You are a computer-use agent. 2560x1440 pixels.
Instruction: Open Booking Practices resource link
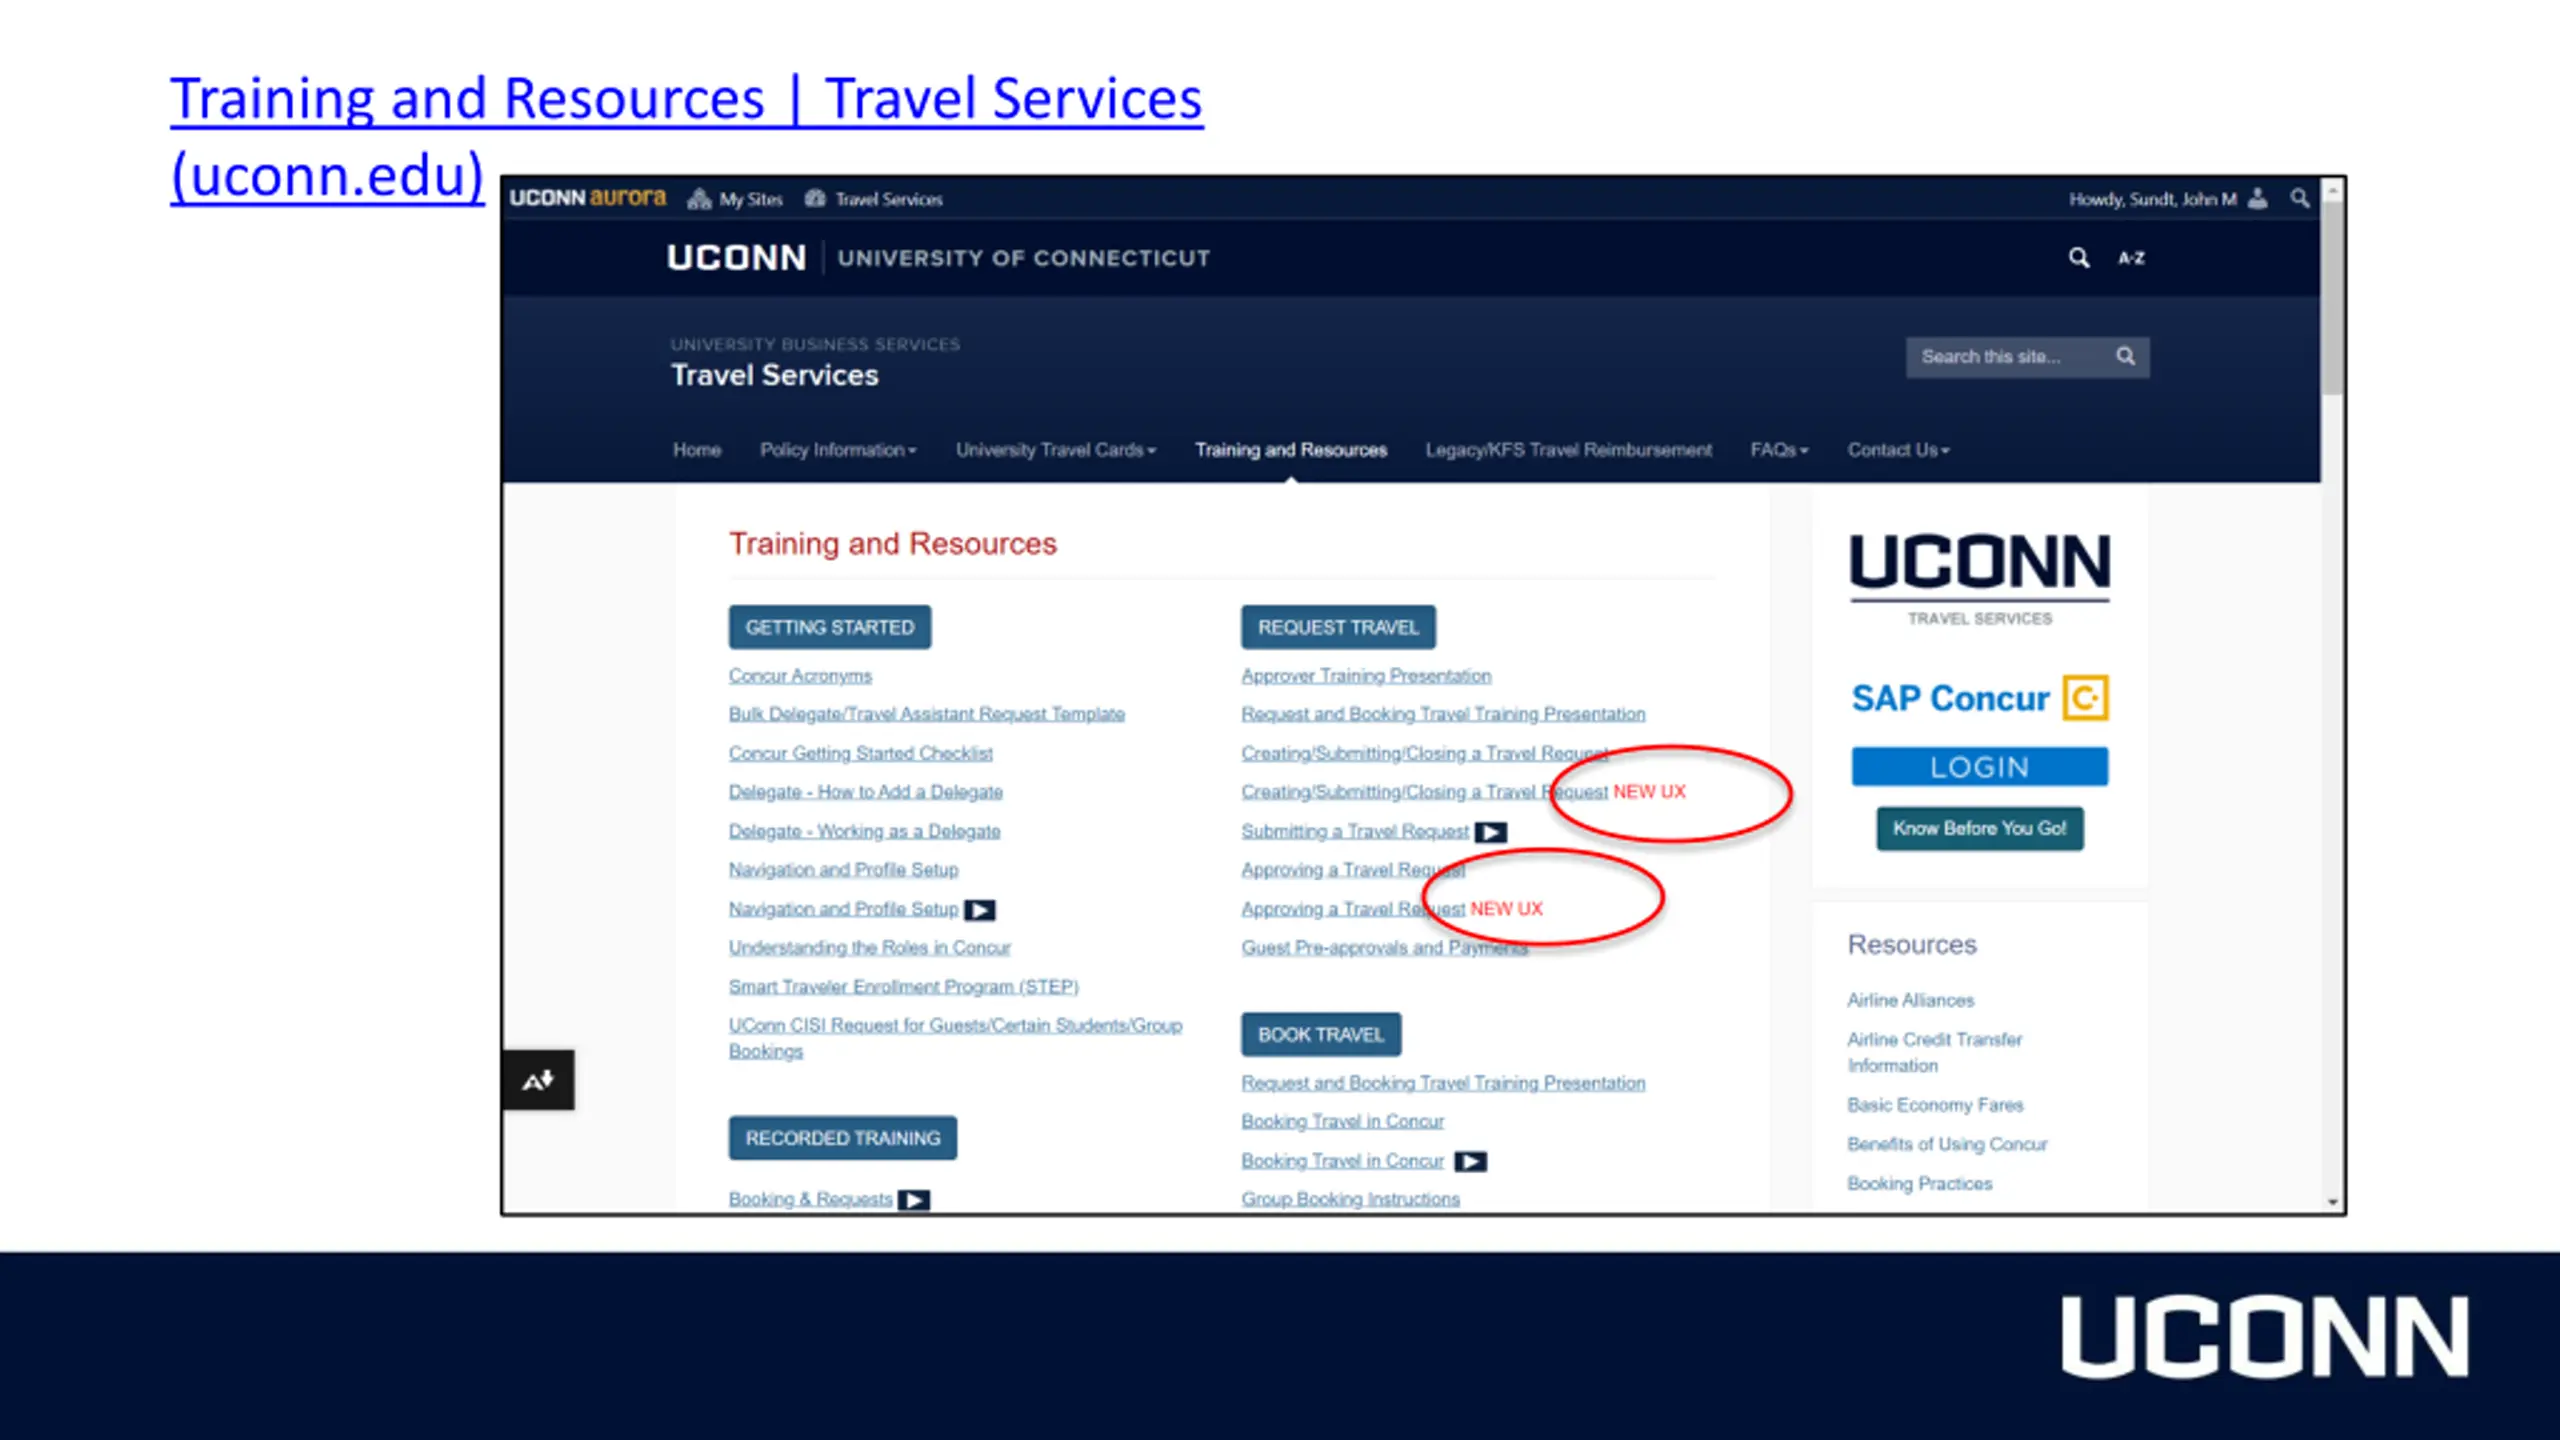[x=1920, y=1184]
